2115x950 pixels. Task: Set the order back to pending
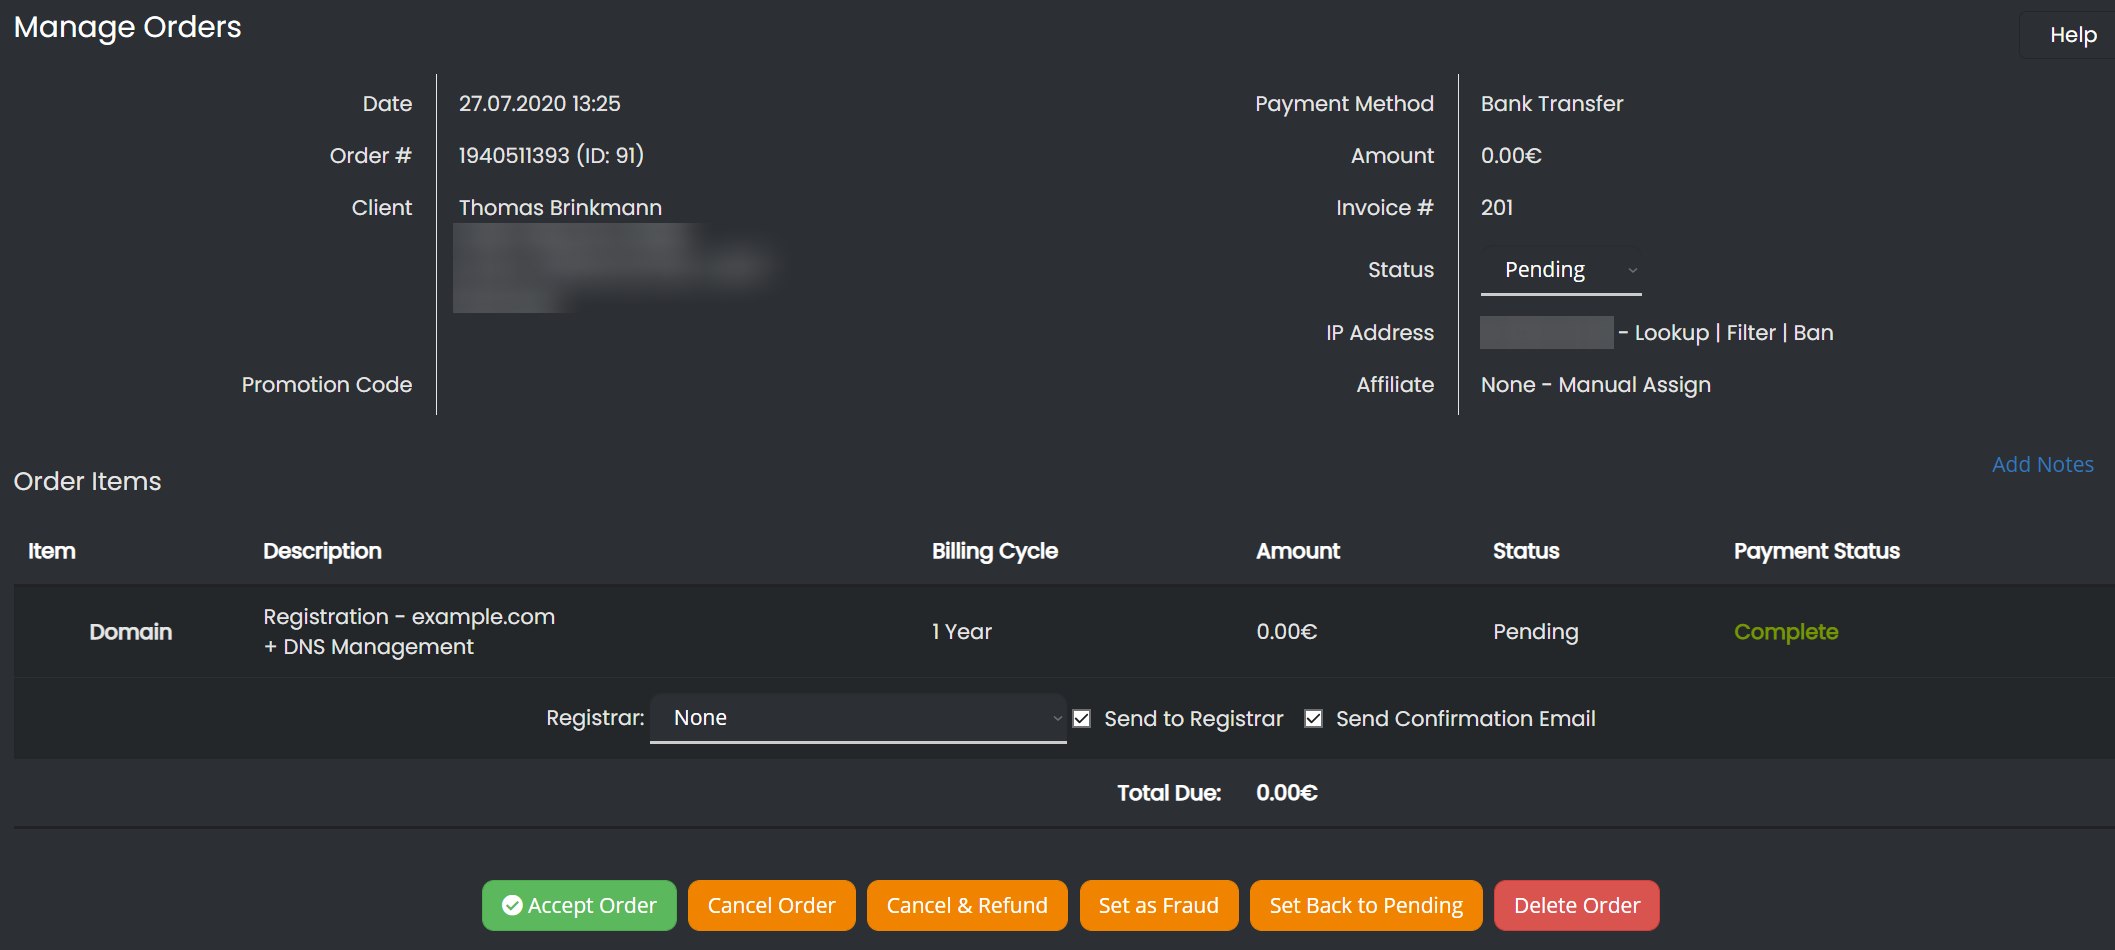point(1365,905)
